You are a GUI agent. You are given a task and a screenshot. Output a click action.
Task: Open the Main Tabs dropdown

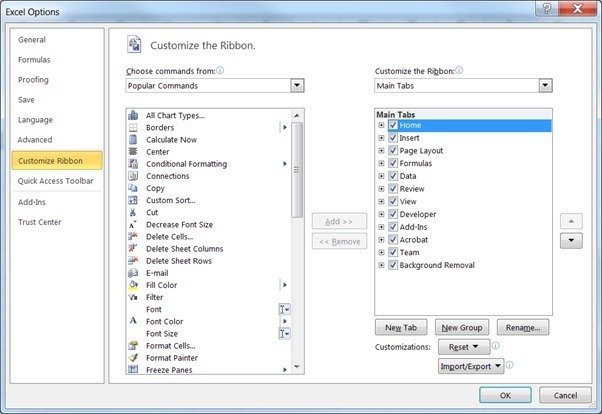coord(545,85)
